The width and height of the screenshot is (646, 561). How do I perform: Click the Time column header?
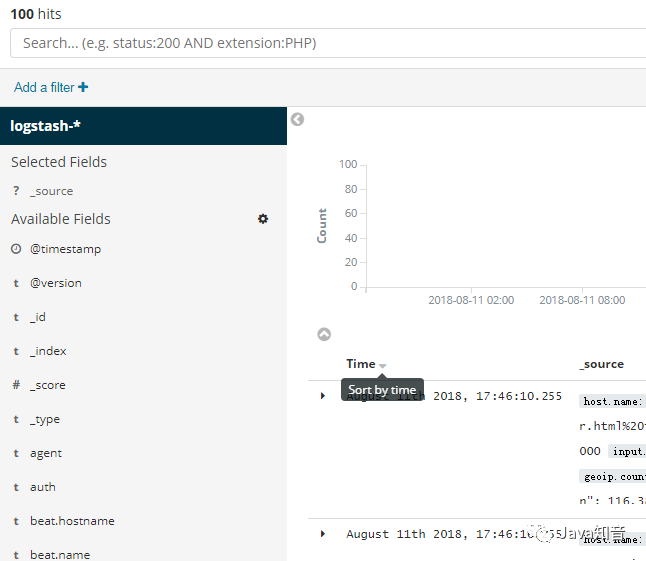pyautogui.click(x=360, y=364)
